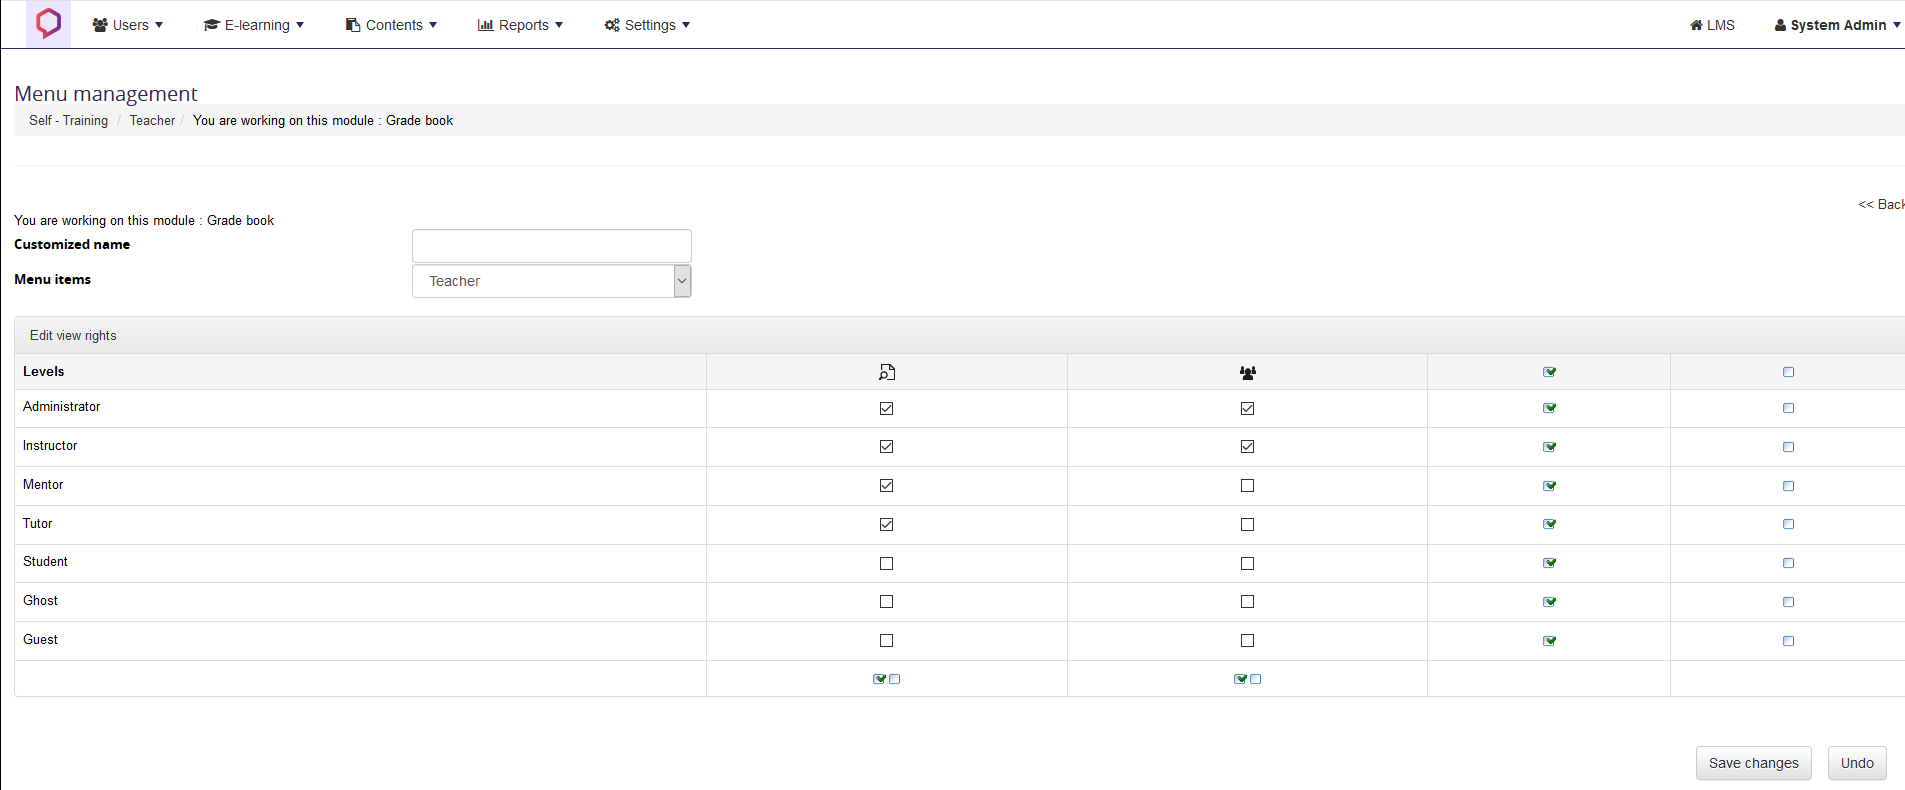The image size is (1905, 790).
Task: Click the purple logo icon in the navbar
Action: click(48, 24)
